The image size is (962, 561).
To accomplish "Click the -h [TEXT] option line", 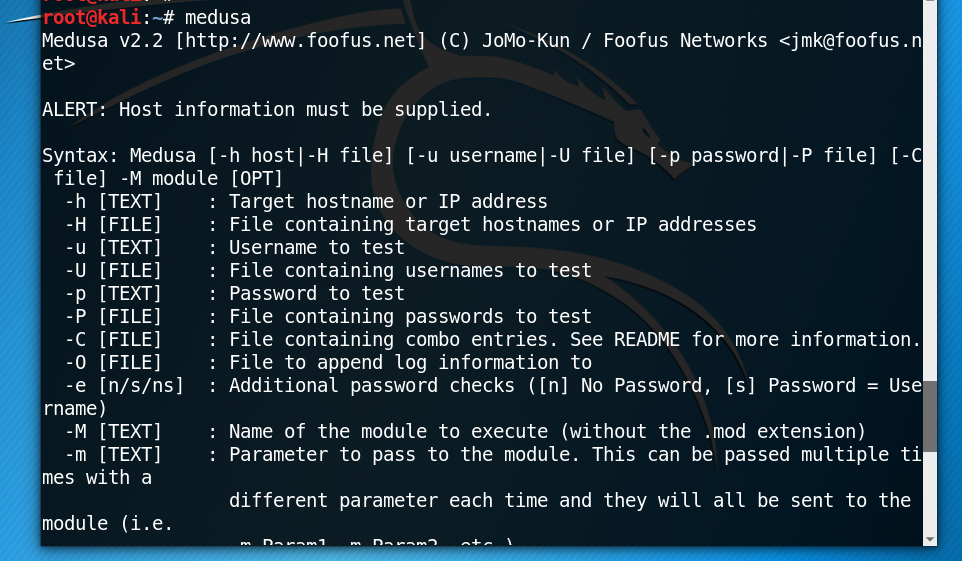I will (306, 201).
